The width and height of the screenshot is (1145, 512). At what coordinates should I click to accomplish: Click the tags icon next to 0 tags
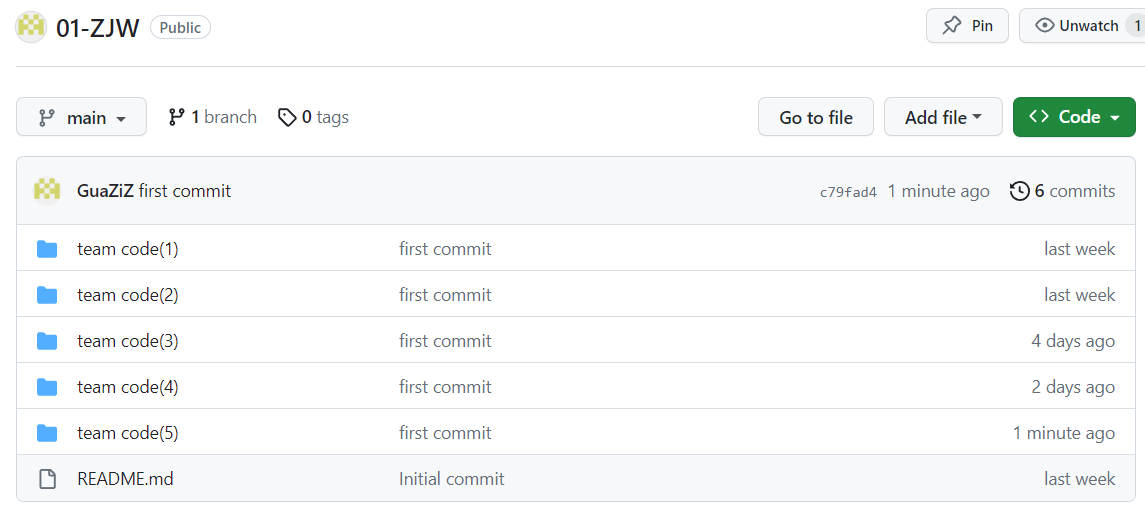pyautogui.click(x=287, y=118)
